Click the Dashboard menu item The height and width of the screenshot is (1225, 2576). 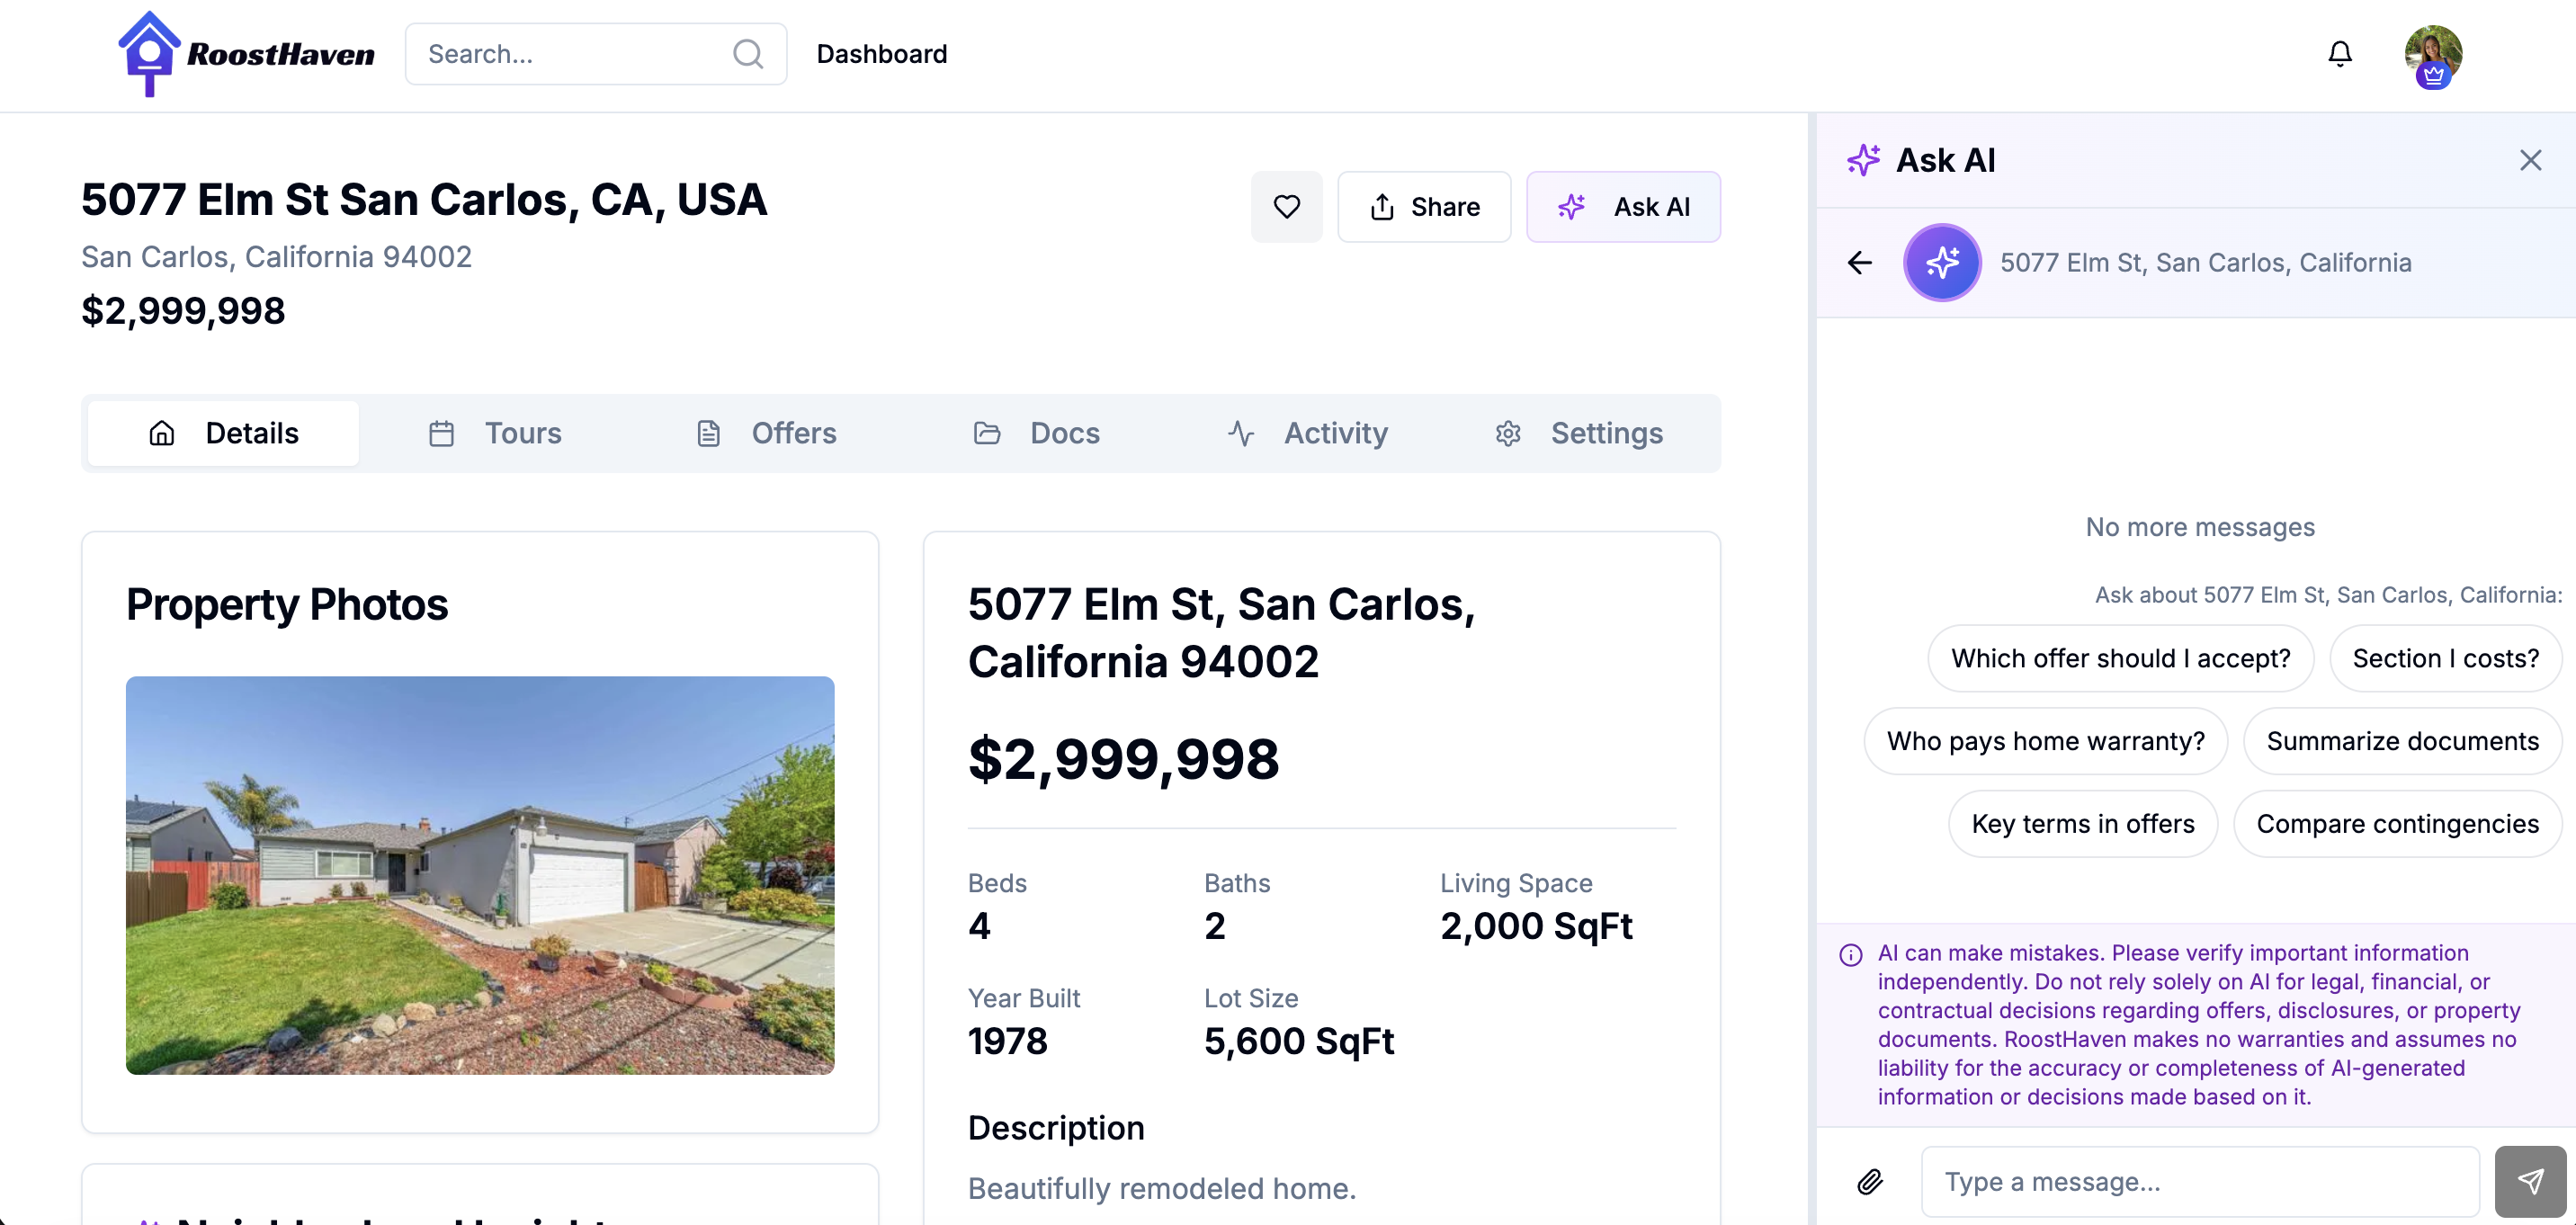coord(881,53)
